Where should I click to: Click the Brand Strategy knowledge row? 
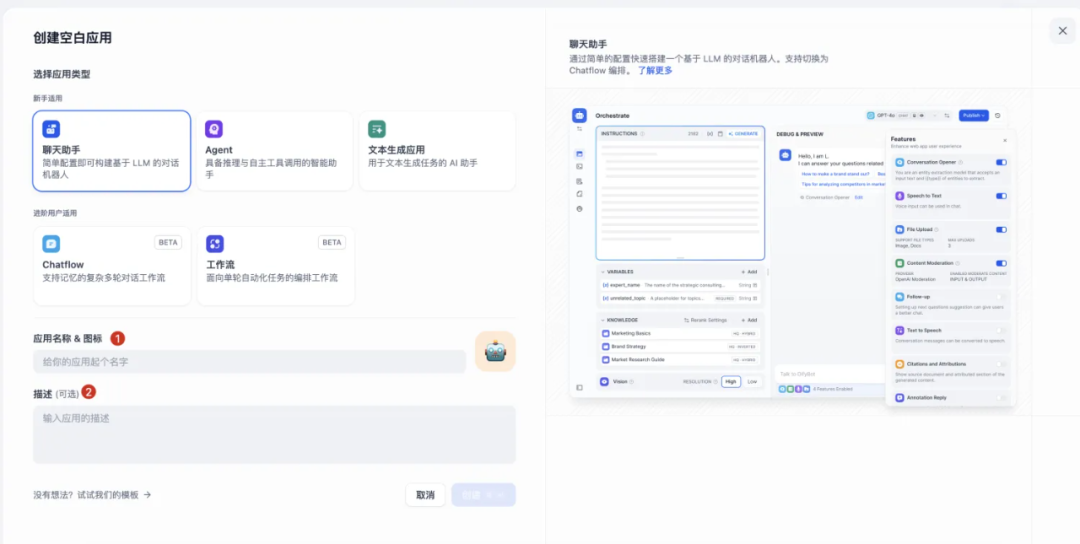tap(681, 346)
